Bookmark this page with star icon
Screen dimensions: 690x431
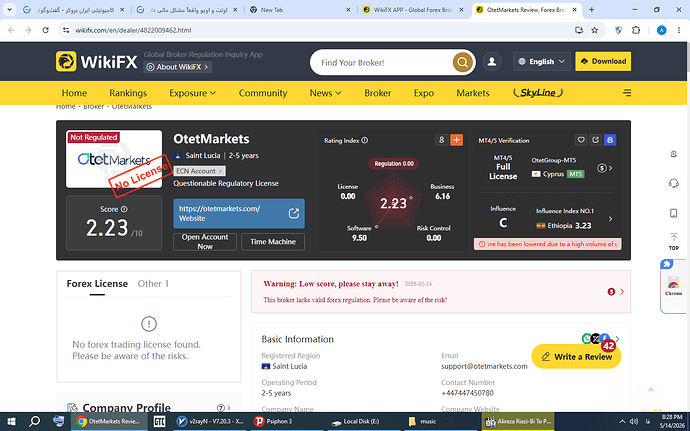tap(595, 30)
